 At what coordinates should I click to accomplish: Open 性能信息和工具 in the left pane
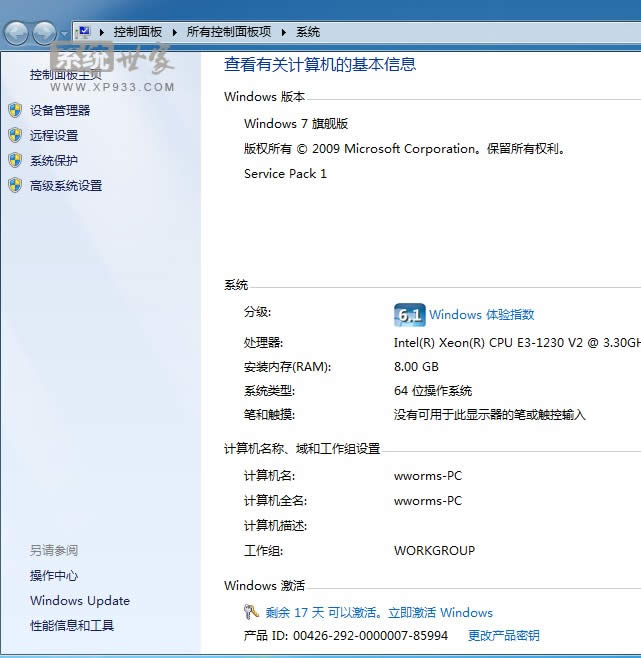[x=72, y=626]
